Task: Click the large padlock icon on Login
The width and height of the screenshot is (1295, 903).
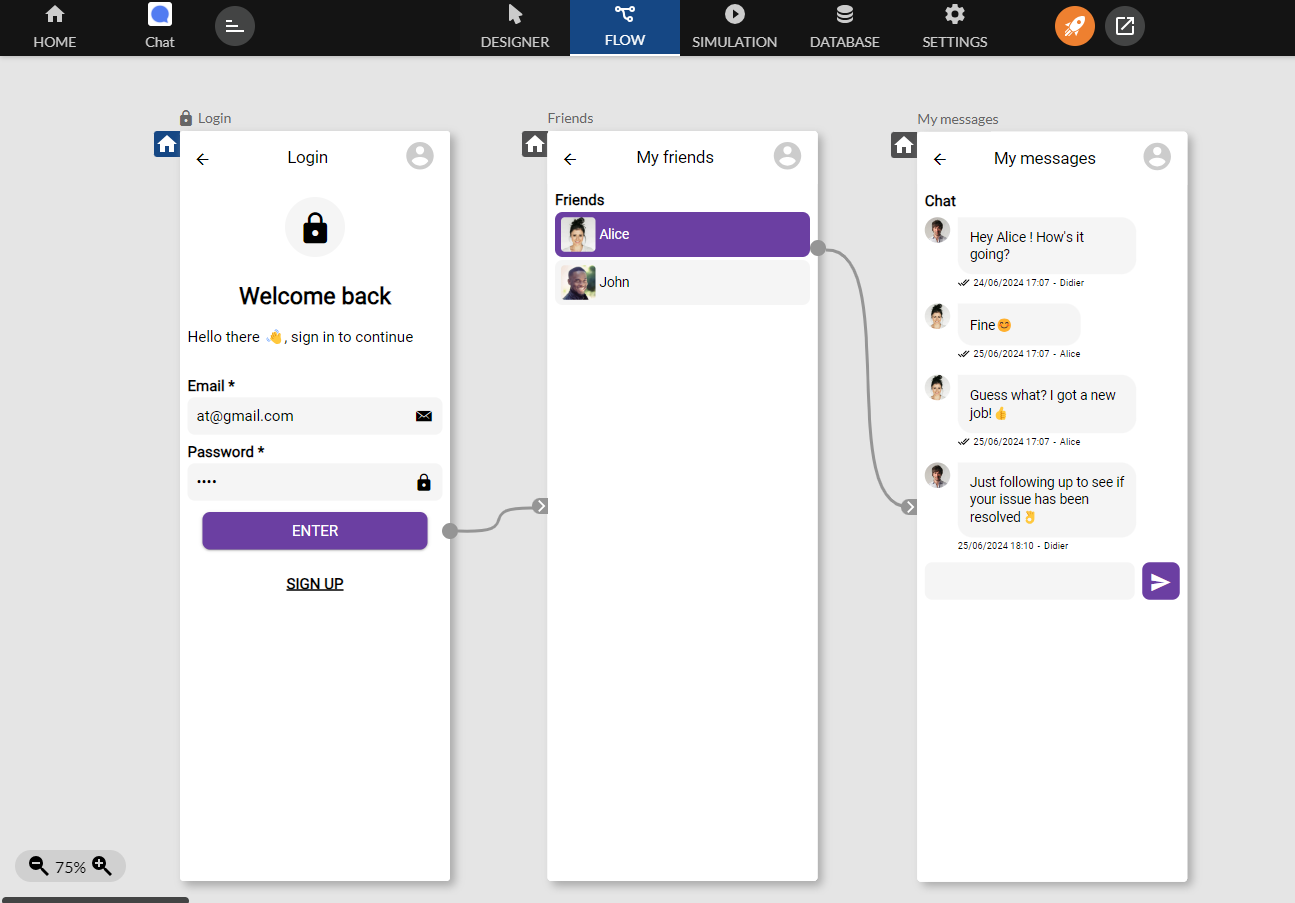Action: (x=315, y=227)
